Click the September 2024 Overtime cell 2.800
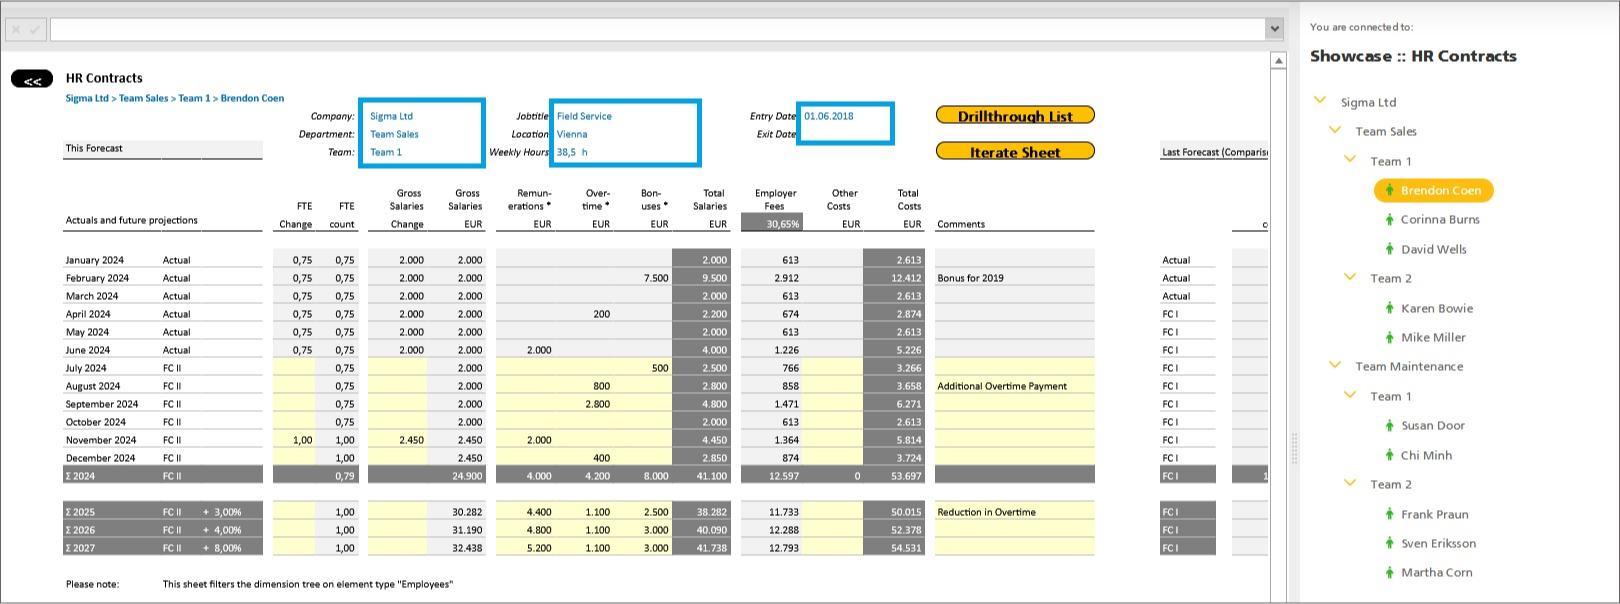The width and height of the screenshot is (1620, 604). (584, 404)
